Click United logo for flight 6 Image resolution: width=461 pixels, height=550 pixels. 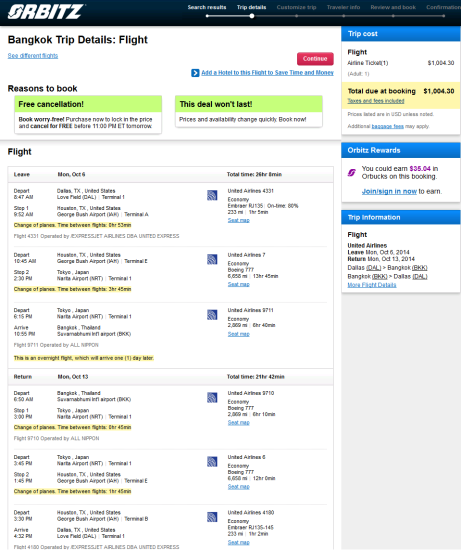point(212,462)
